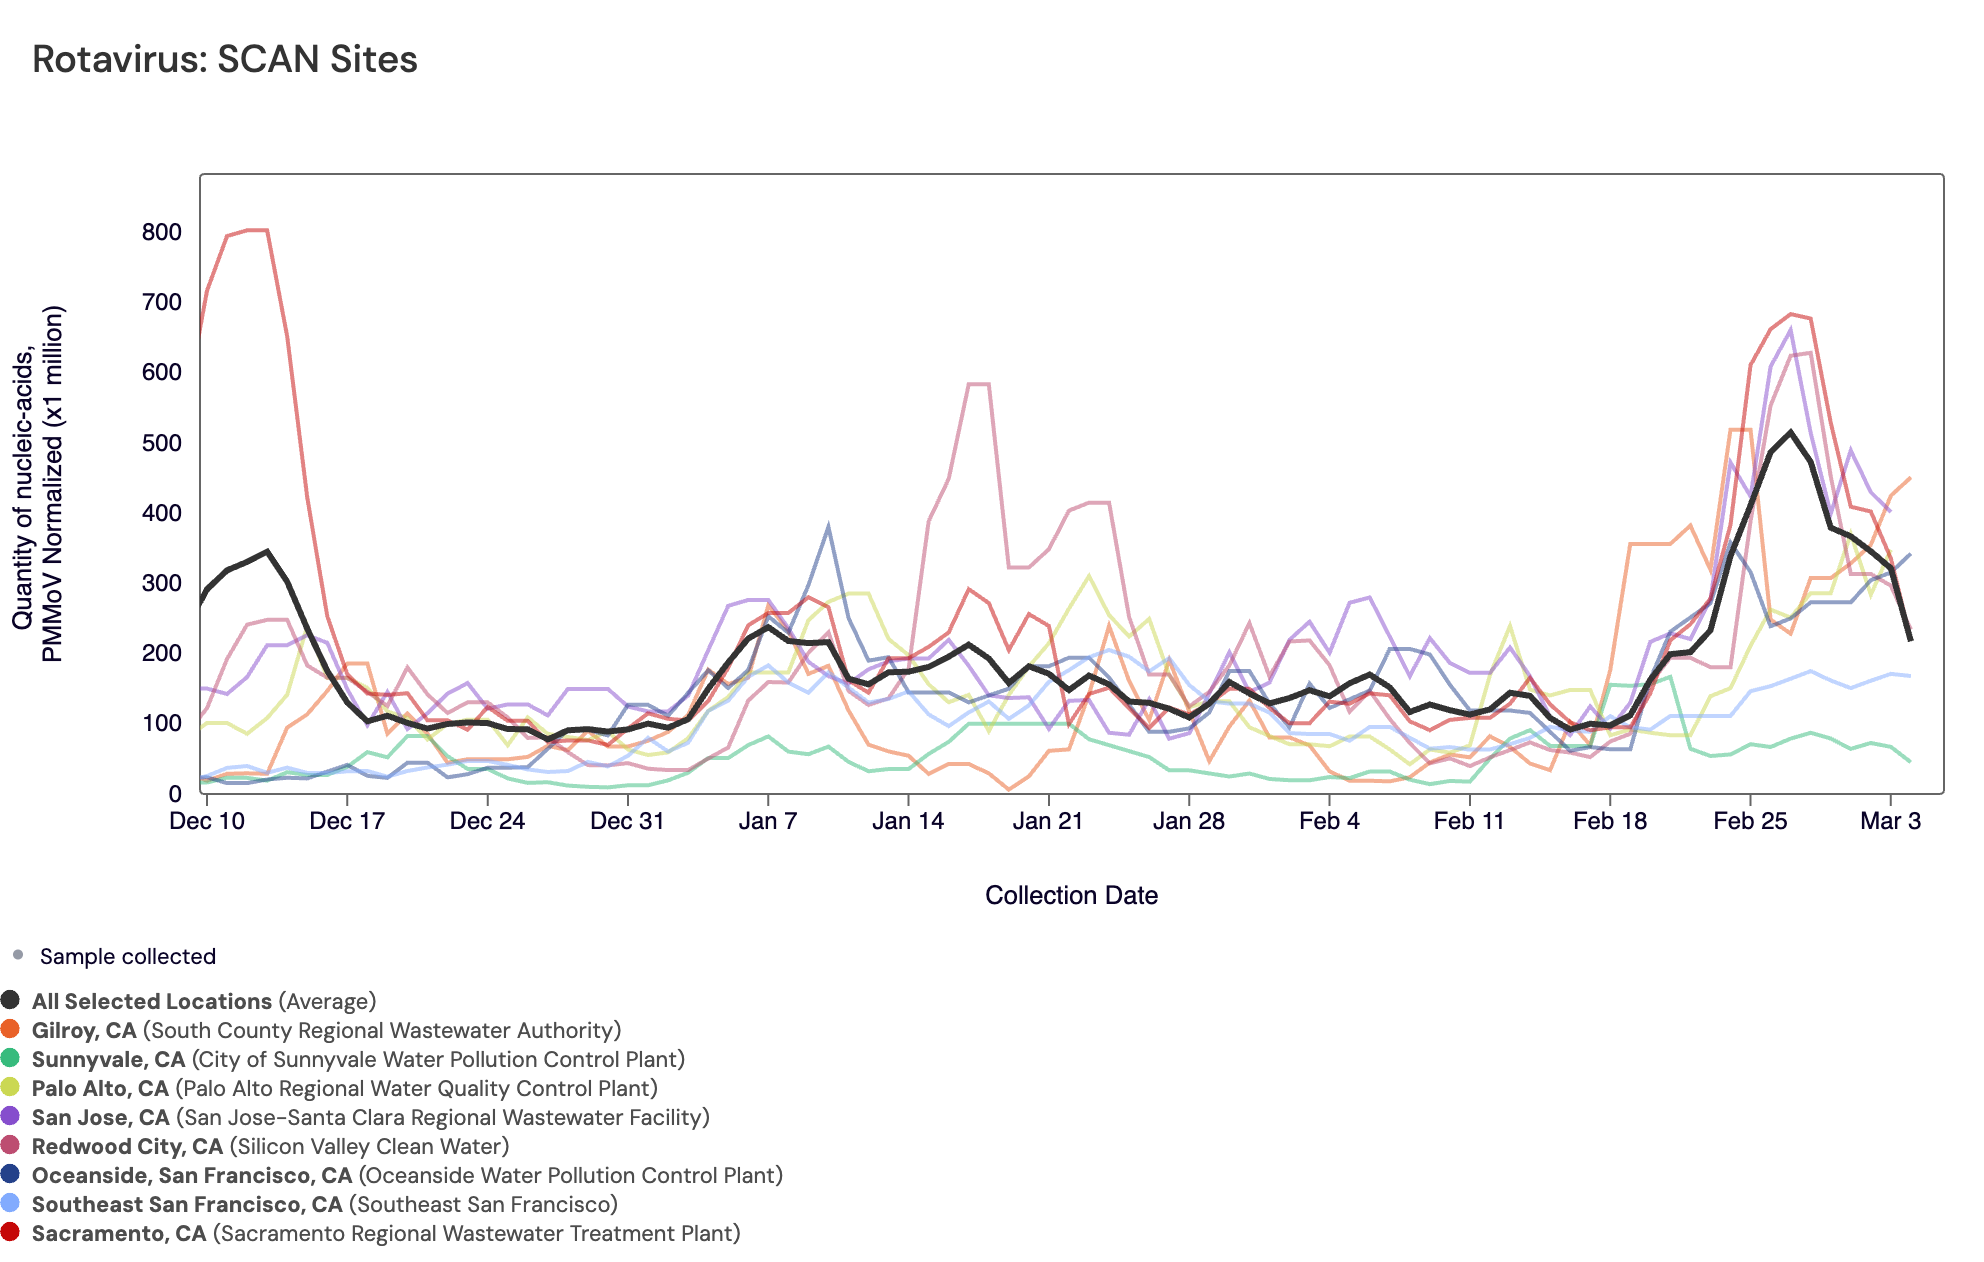Click the red Sacramento legend dot

[11, 1232]
